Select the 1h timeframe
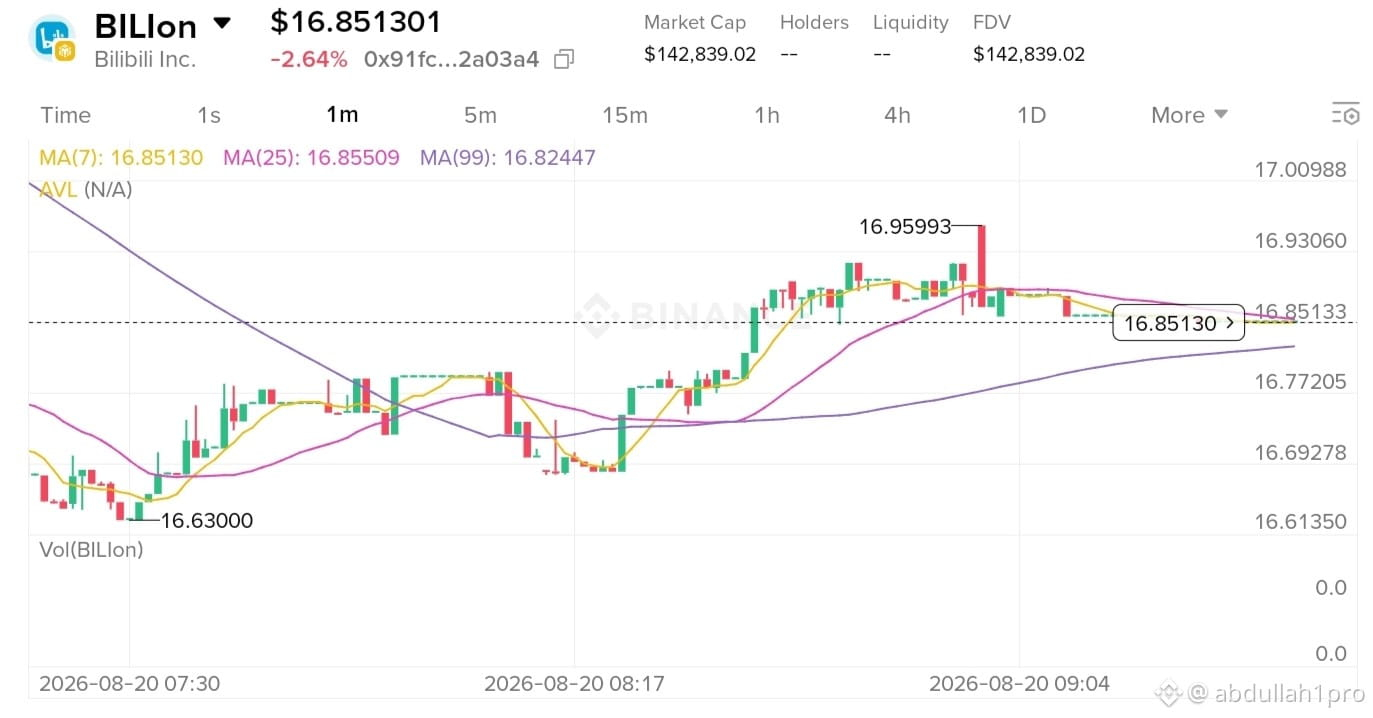 click(x=767, y=115)
